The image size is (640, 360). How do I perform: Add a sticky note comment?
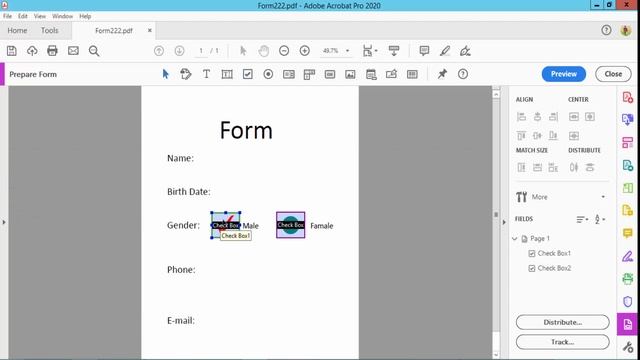click(x=424, y=51)
